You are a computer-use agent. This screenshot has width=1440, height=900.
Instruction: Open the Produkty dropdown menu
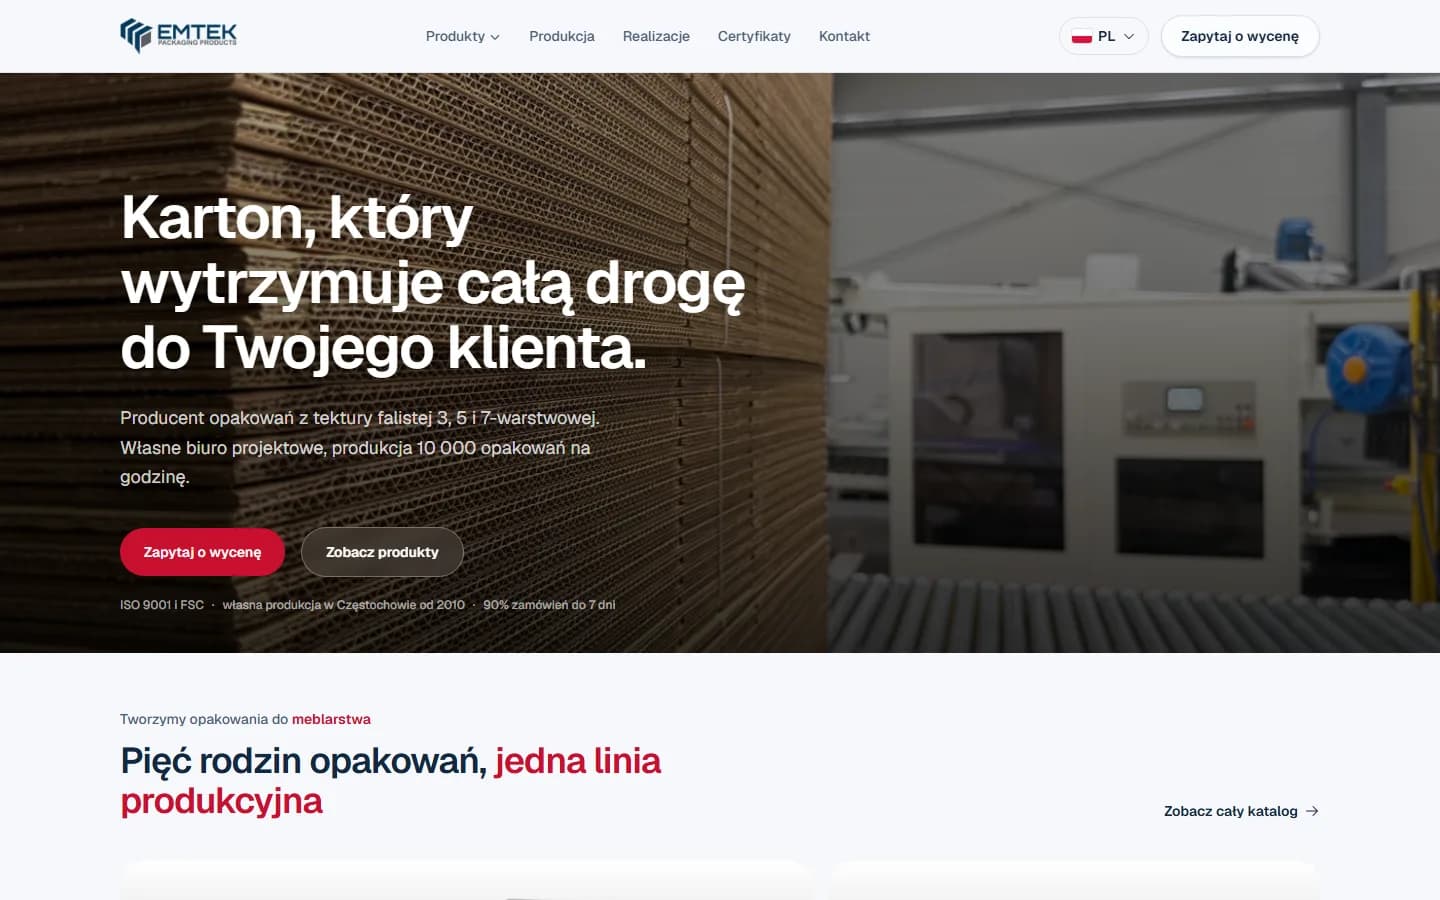point(462,36)
